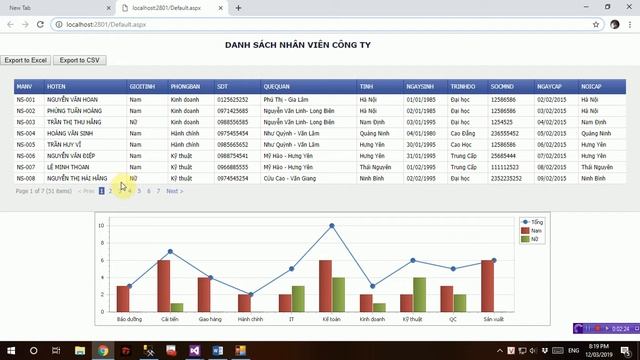640x360 pixels.
Task: Open the Windows Start menu
Action: point(11,351)
